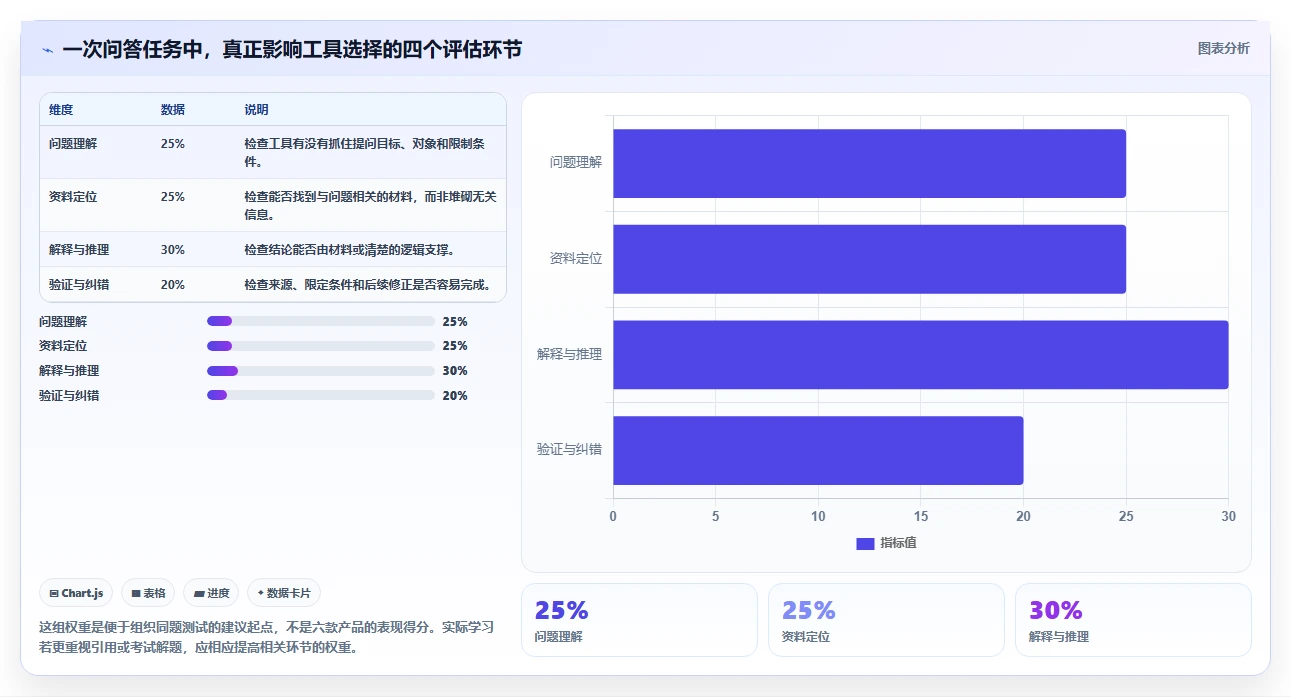Open the 25% 资料定位 data card
The image size is (1291, 697).
pyautogui.click(x=886, y=620)
